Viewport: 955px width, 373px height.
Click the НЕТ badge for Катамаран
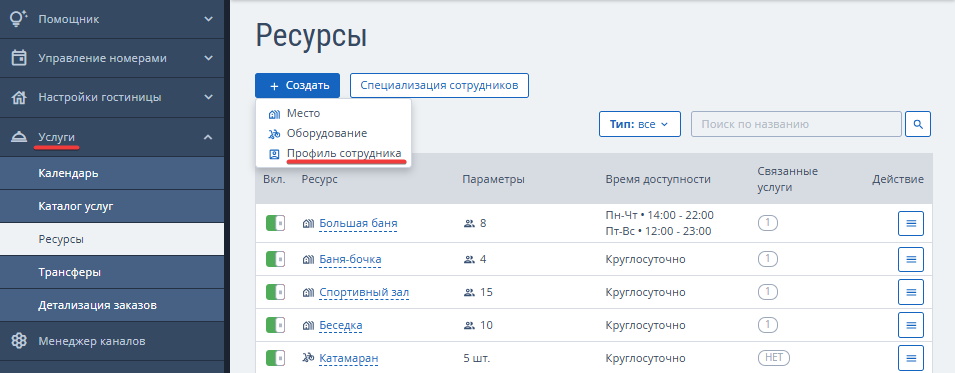tap(774, 358)
